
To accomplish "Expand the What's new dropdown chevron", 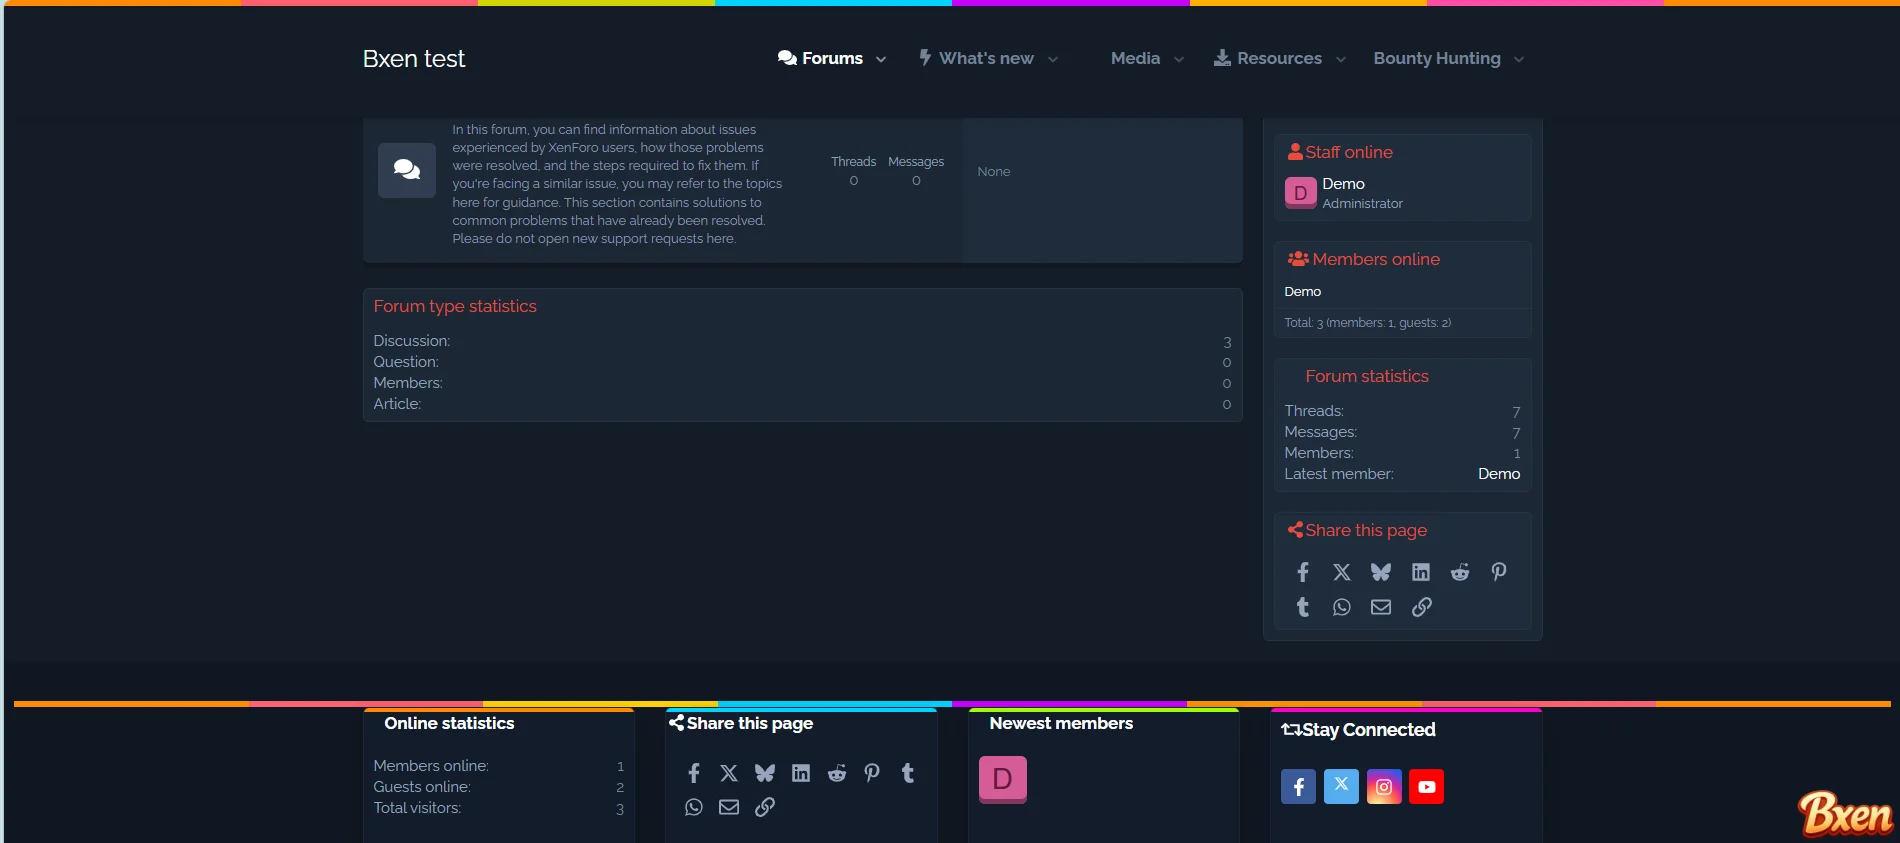I will pos(1053,59).
